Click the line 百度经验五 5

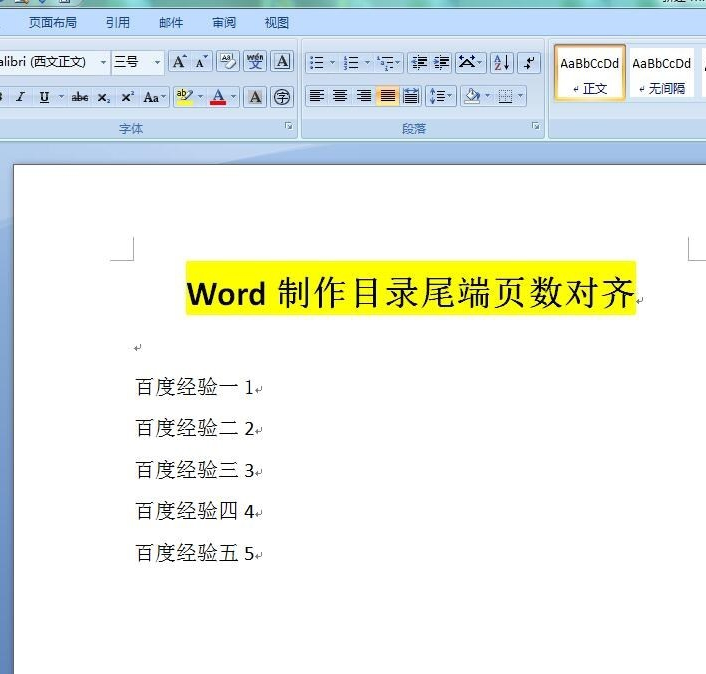[195, 553]
